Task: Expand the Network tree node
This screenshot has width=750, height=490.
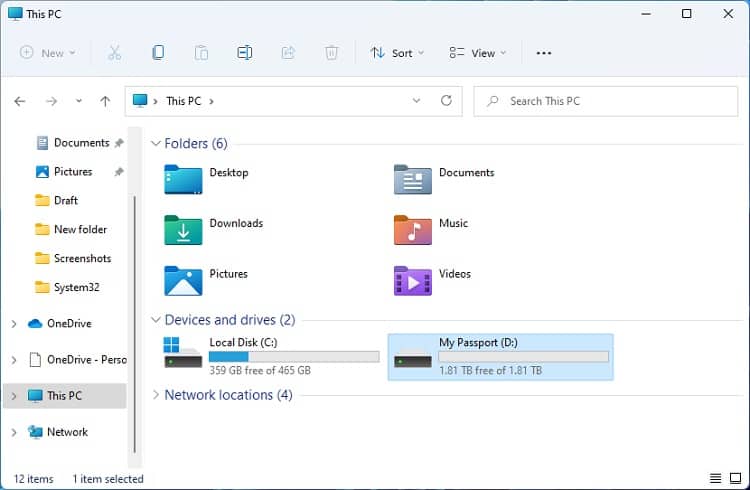Action: coord(14,432)
